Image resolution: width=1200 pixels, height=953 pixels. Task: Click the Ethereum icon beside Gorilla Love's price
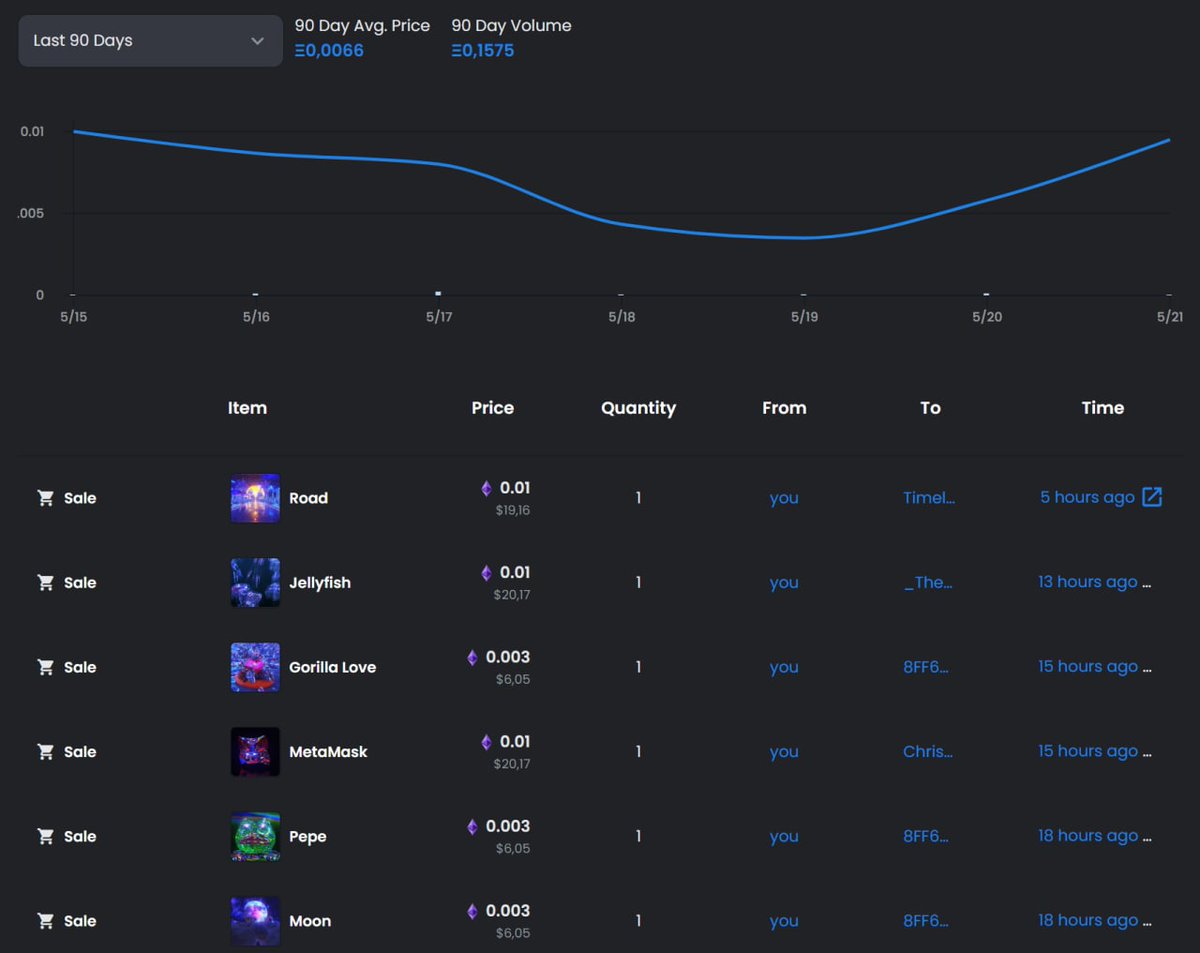473,657
